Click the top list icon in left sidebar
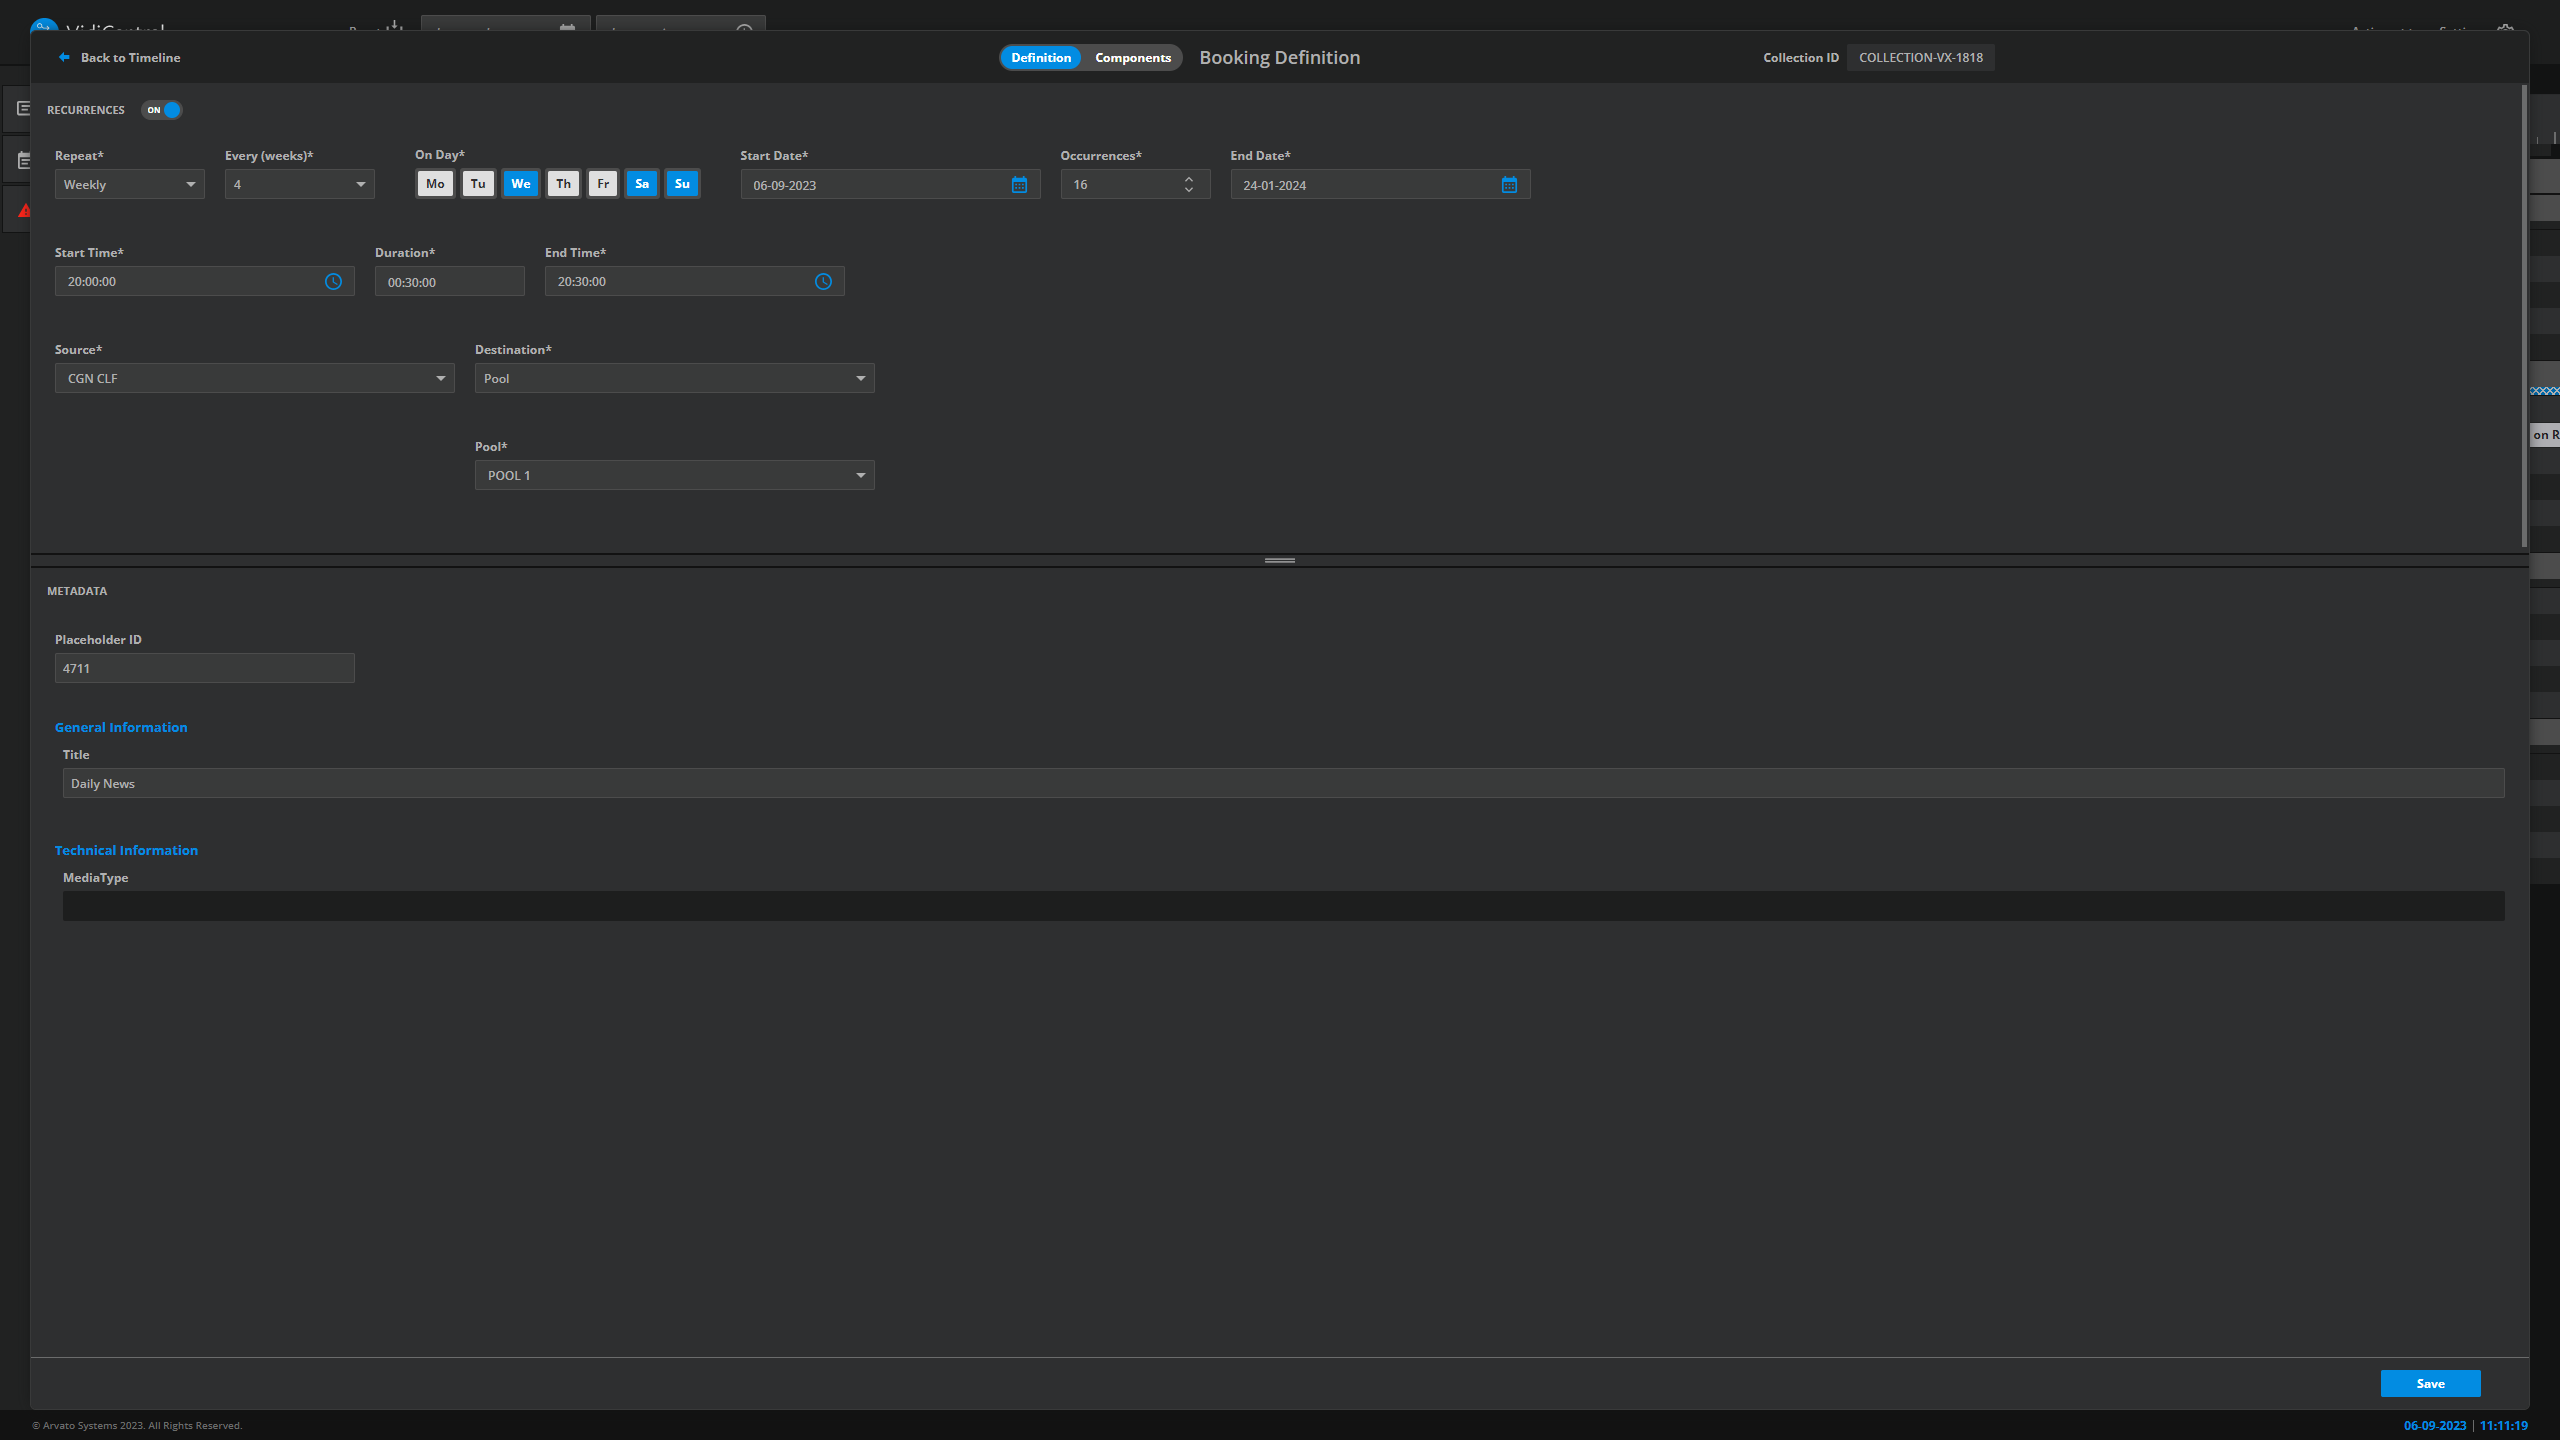Screen dimensions: 2560x1440 pos(24,108)
